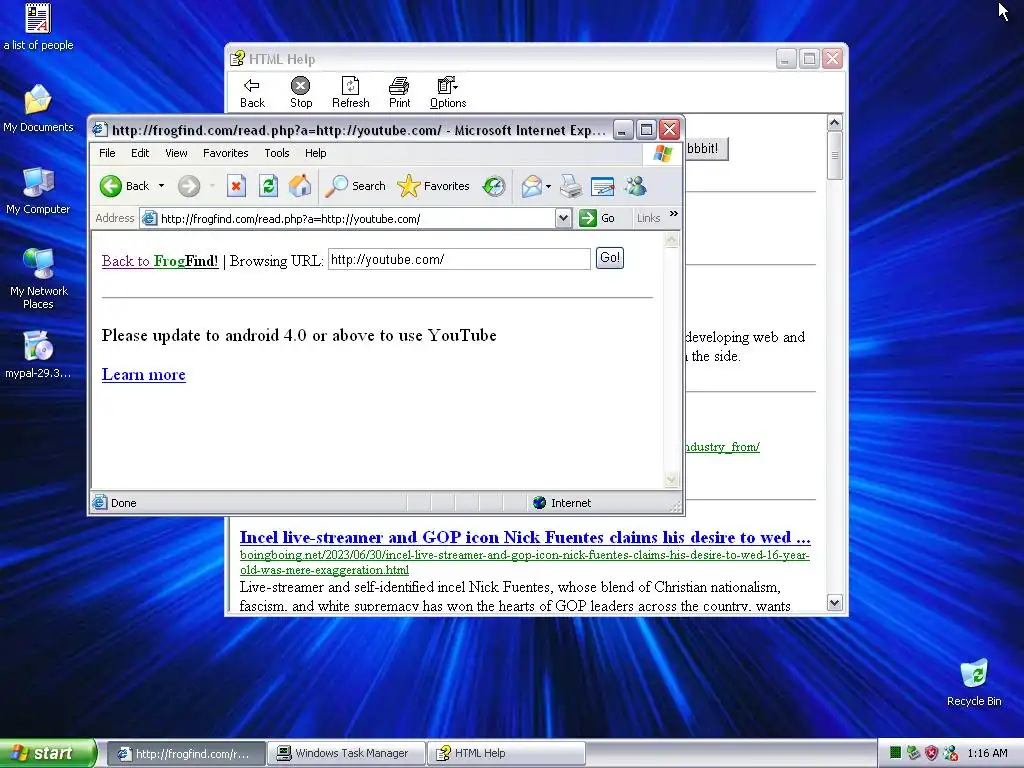1024x768 pixels.
Task: Click the Messenger tray icon
Action: [950, 753]
